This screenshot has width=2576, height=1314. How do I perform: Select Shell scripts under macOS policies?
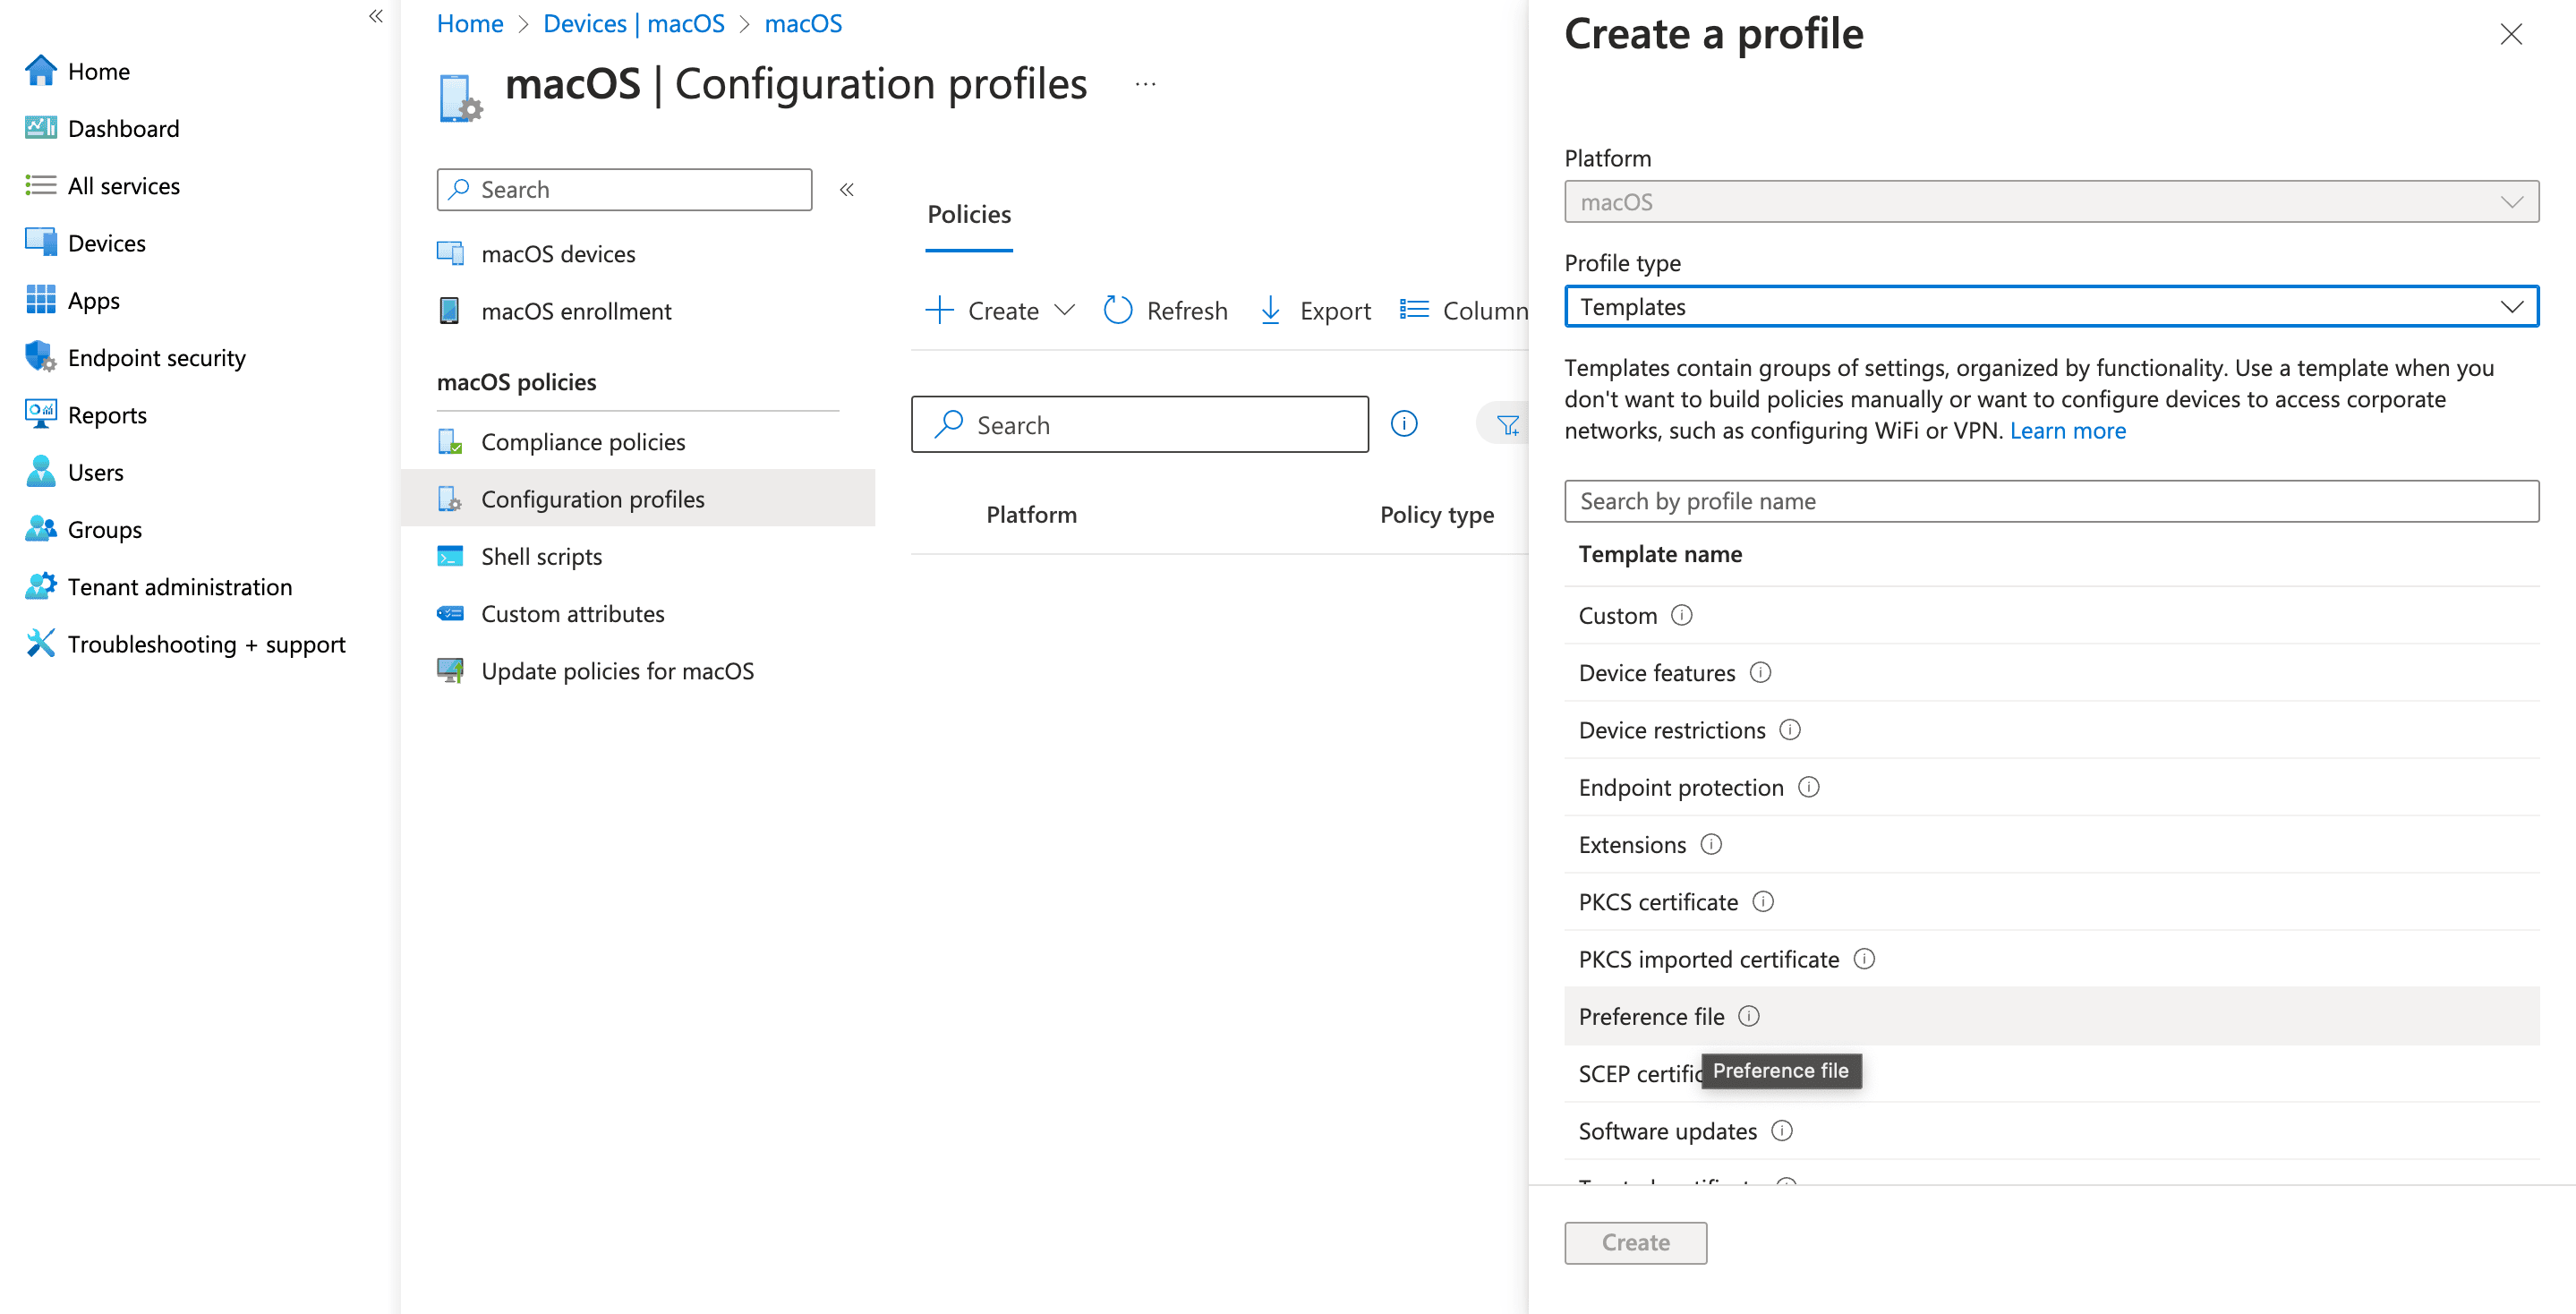tap(541, 556)
